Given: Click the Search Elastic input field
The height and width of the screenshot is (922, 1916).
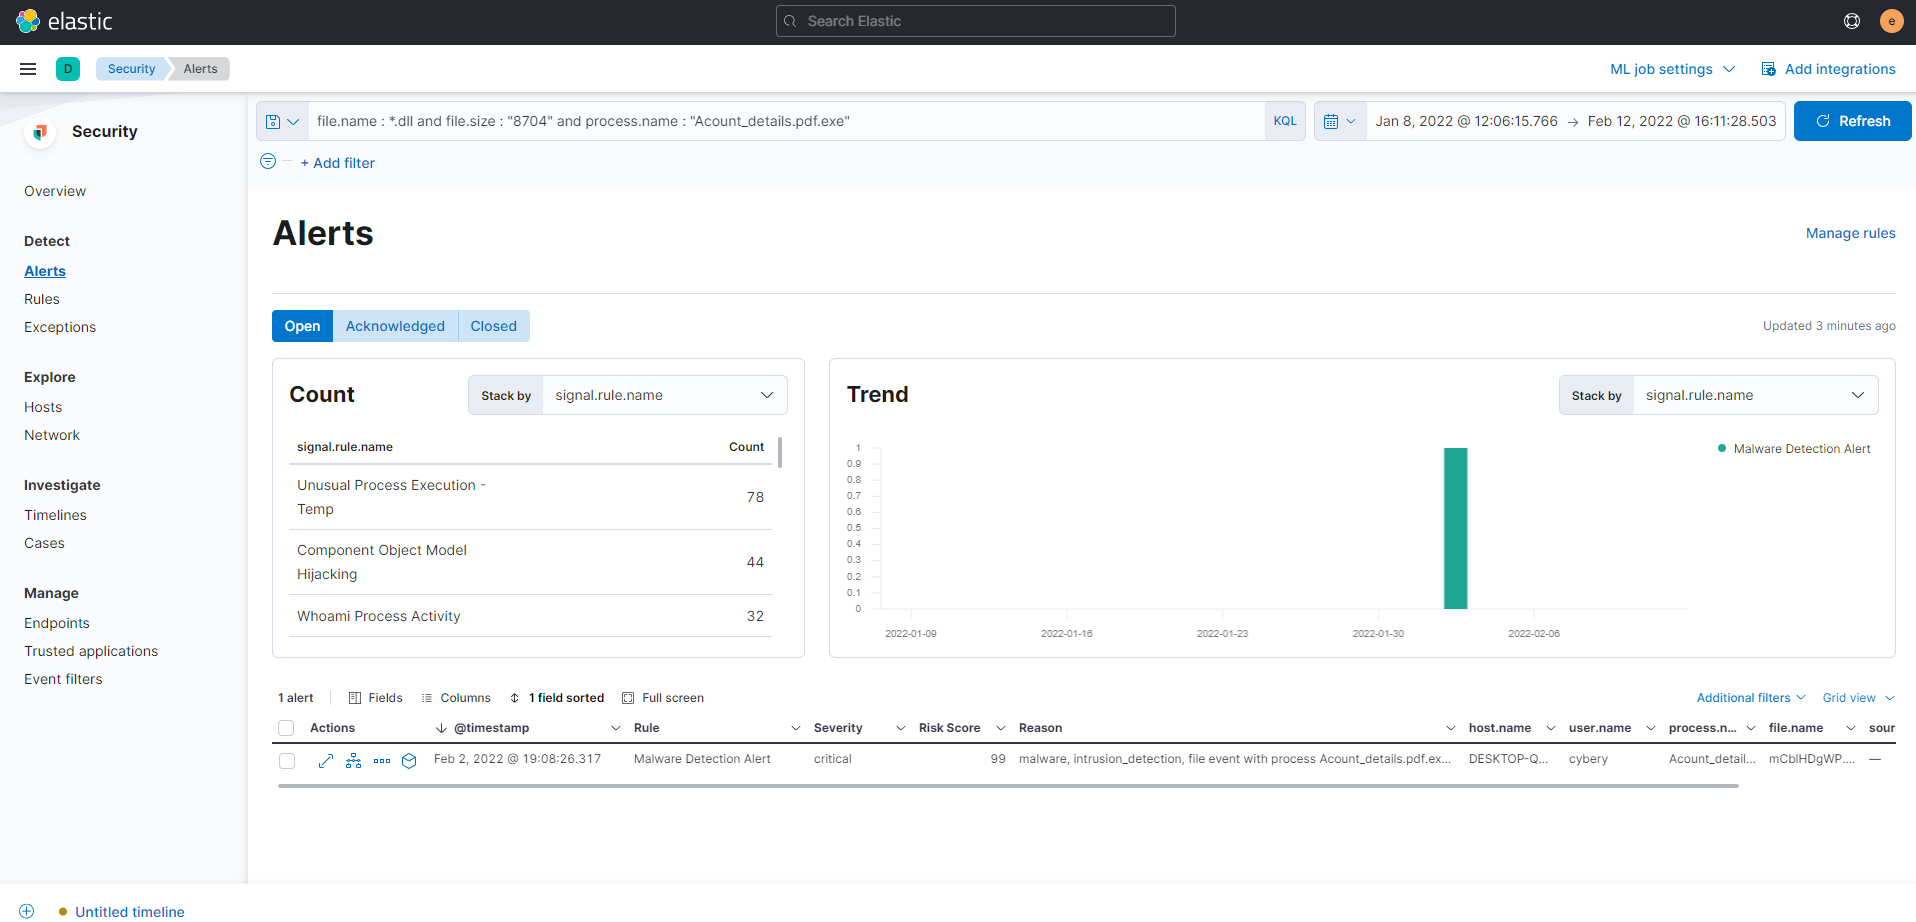Looking at the screenshot, I should pyautogui.click(x=975, y=21).
